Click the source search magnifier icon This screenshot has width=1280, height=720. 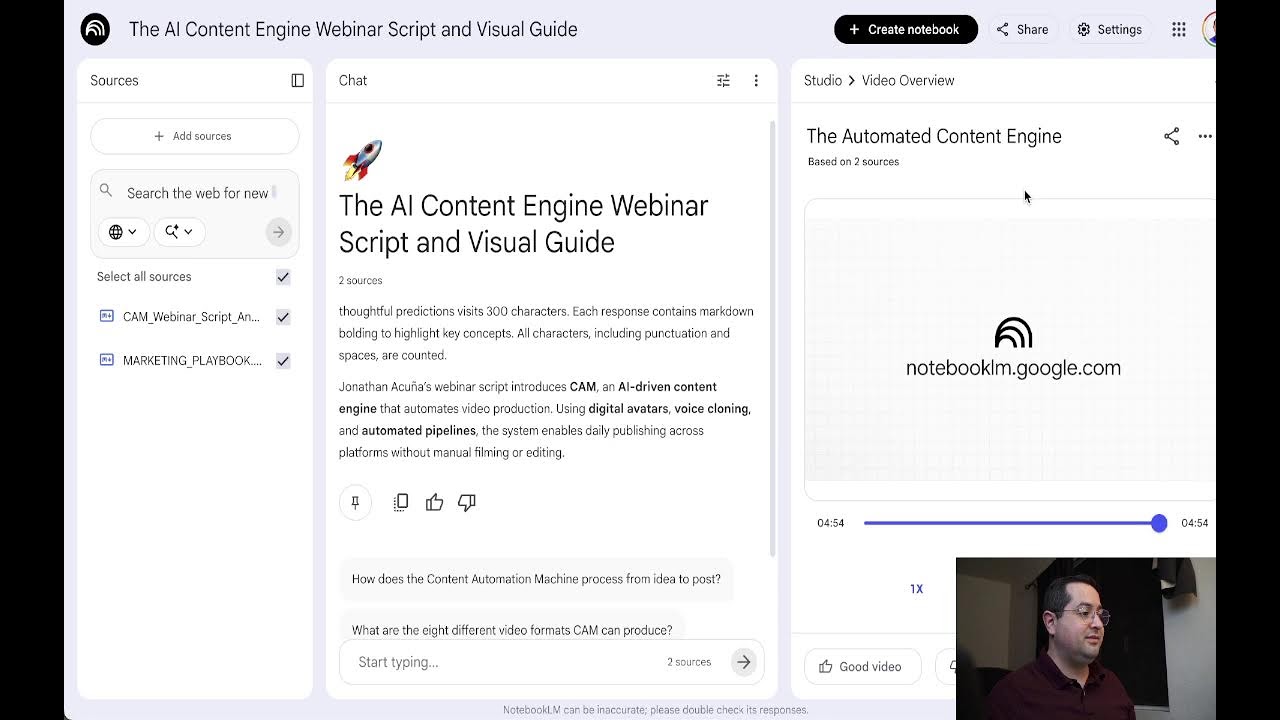106,191
